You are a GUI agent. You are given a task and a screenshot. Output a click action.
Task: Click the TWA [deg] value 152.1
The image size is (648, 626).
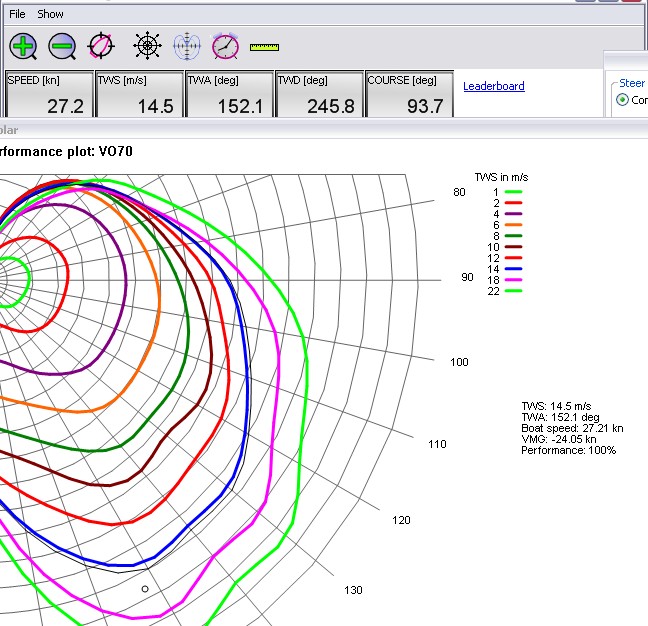pyautogui.click(x=240, y=106)
